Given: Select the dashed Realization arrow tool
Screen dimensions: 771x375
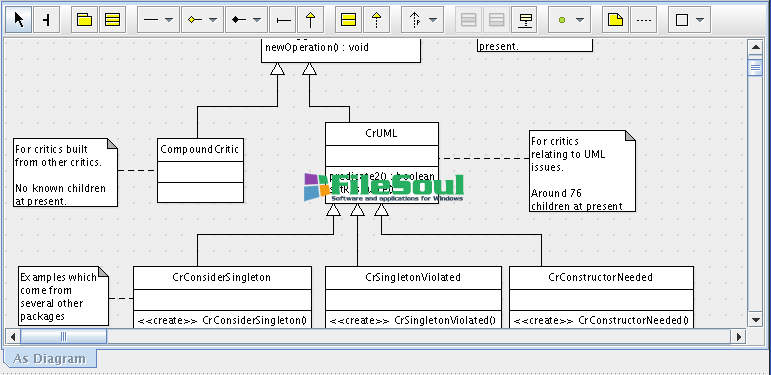Looking at the screenshot, I should [x=377, y=20].
